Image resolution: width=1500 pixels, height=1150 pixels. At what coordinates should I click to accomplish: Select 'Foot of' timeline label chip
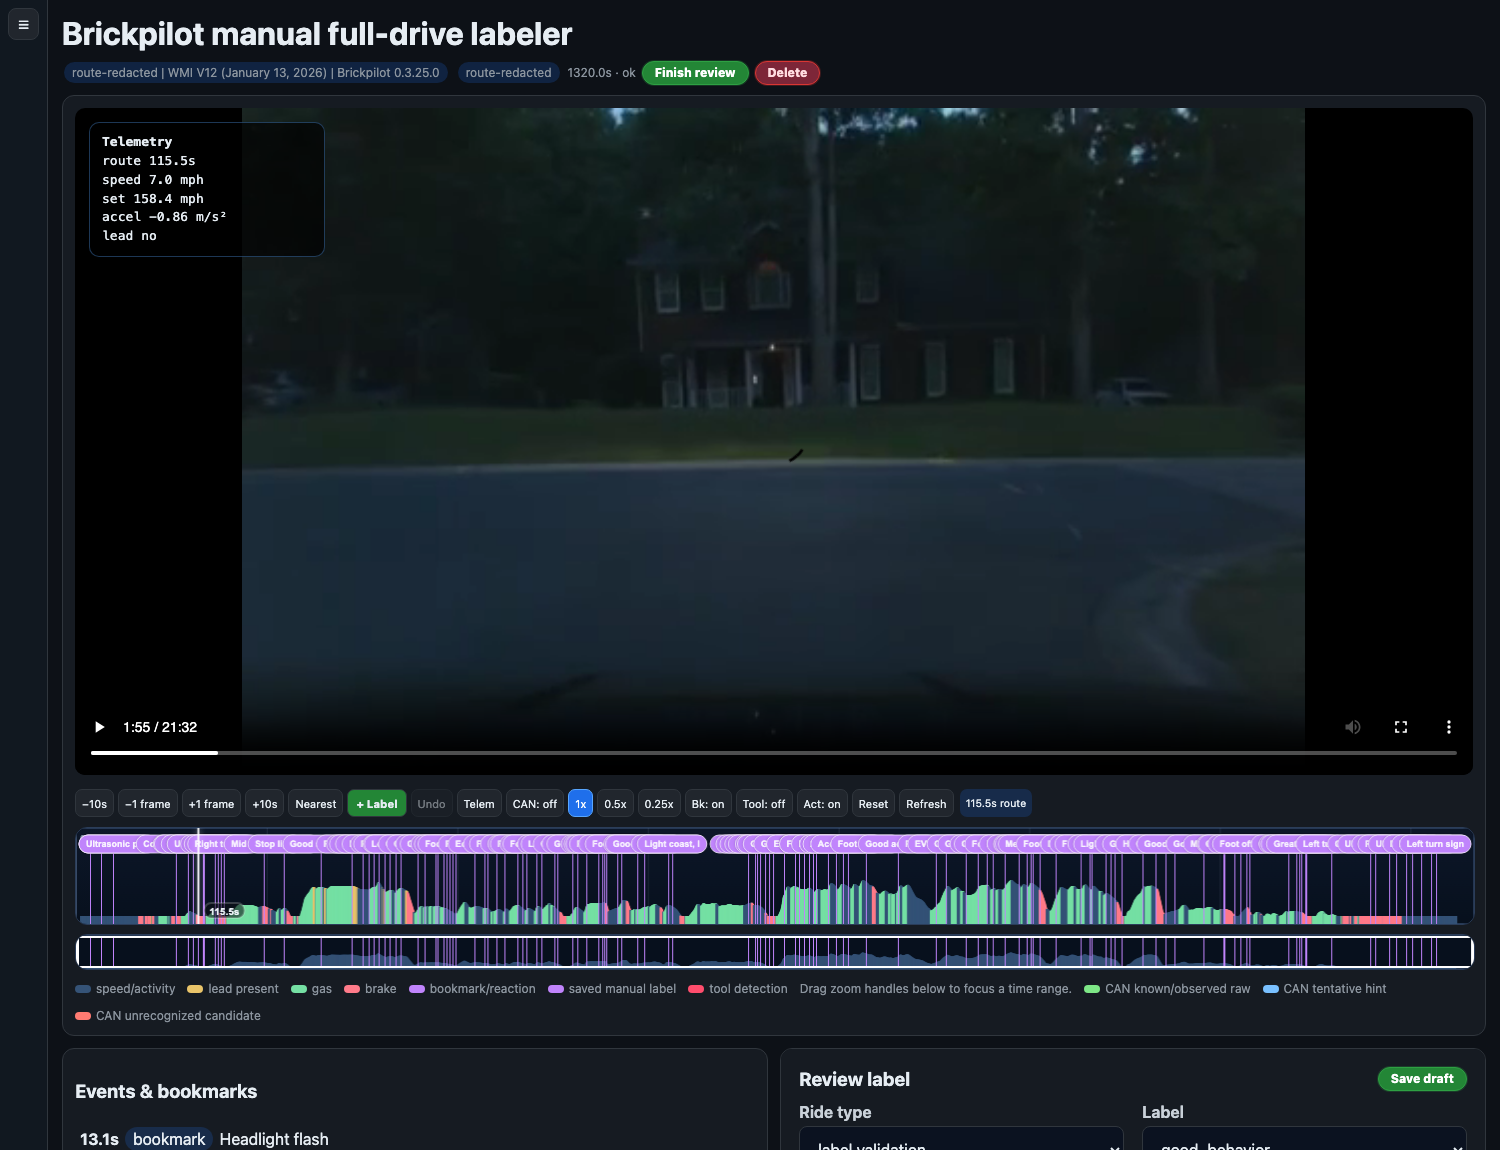pos(1235,844)
